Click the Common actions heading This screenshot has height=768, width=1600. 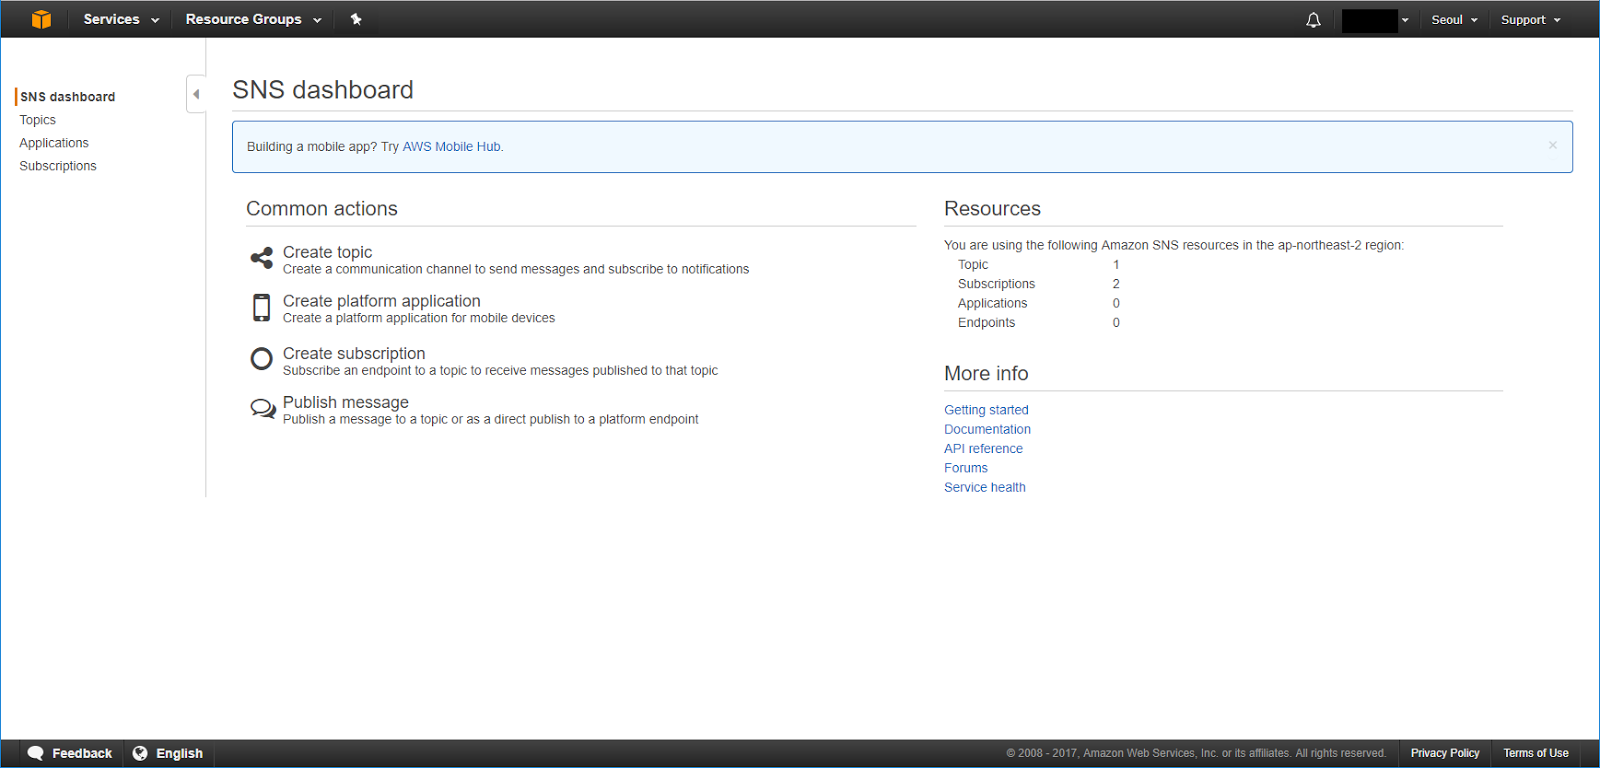(322, 208)
